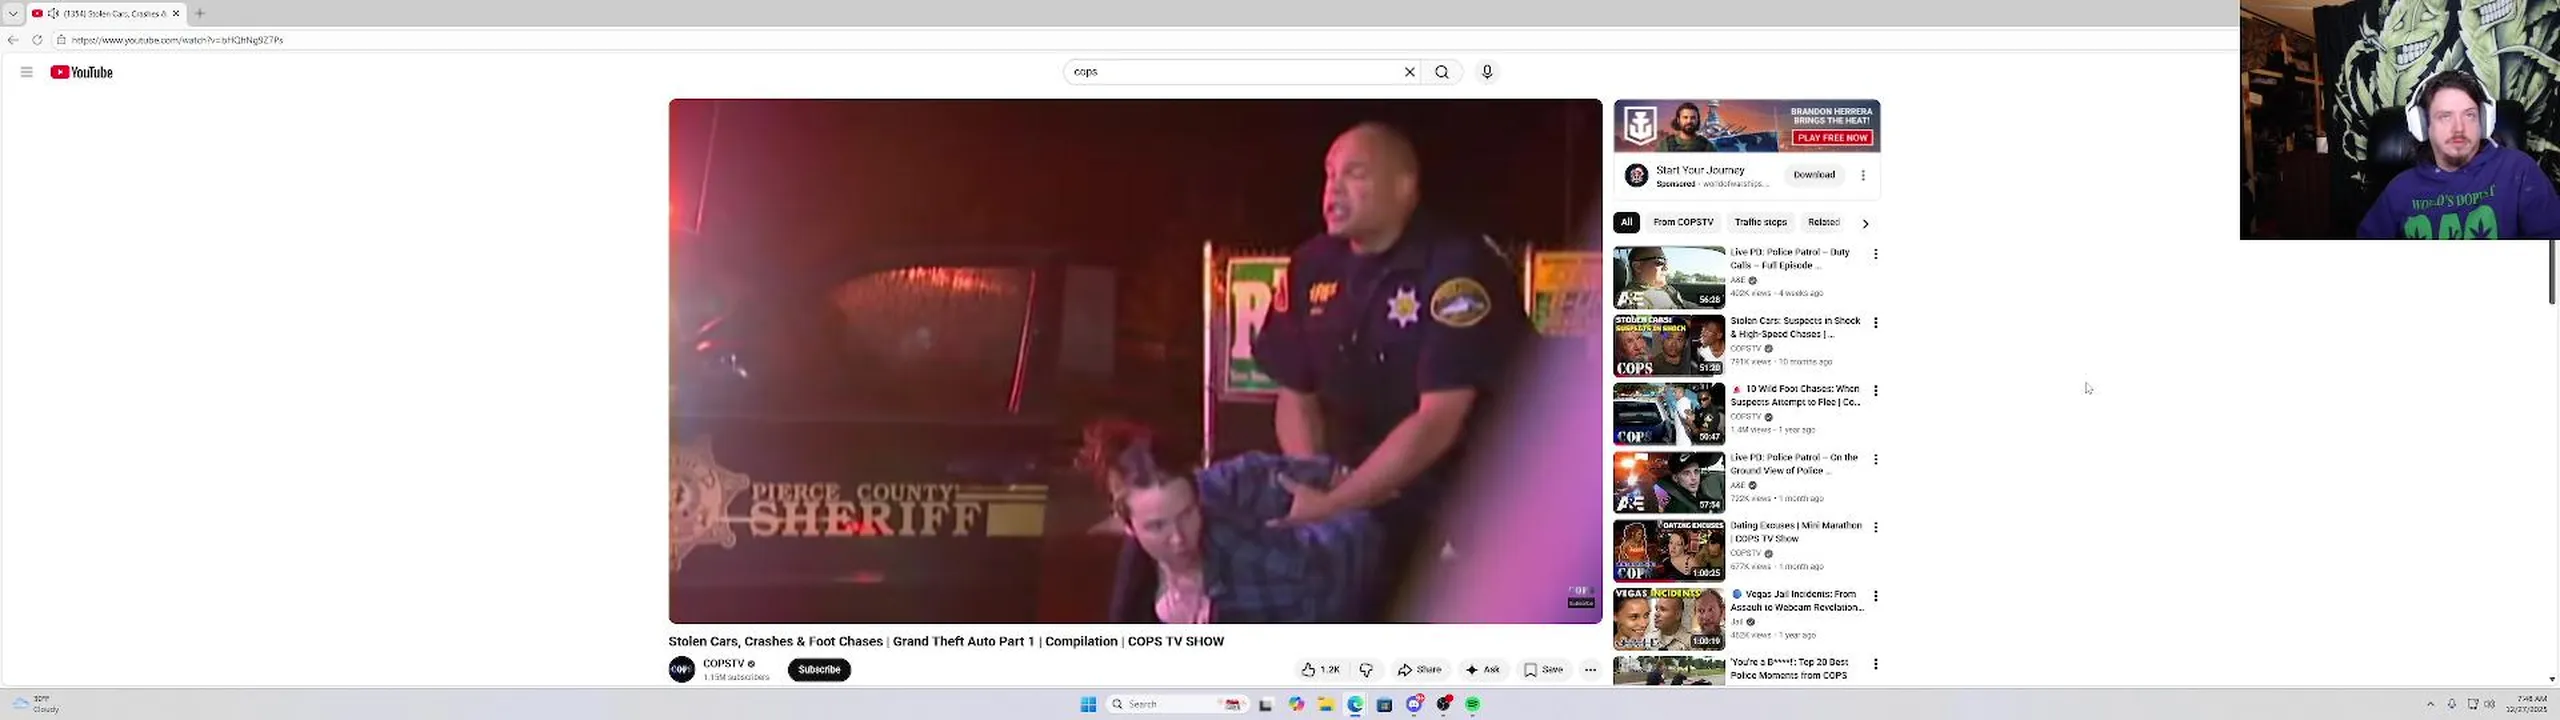2560x720 pixels.
Task: Open COPSTV channel avatar
Action: [682, 669]
